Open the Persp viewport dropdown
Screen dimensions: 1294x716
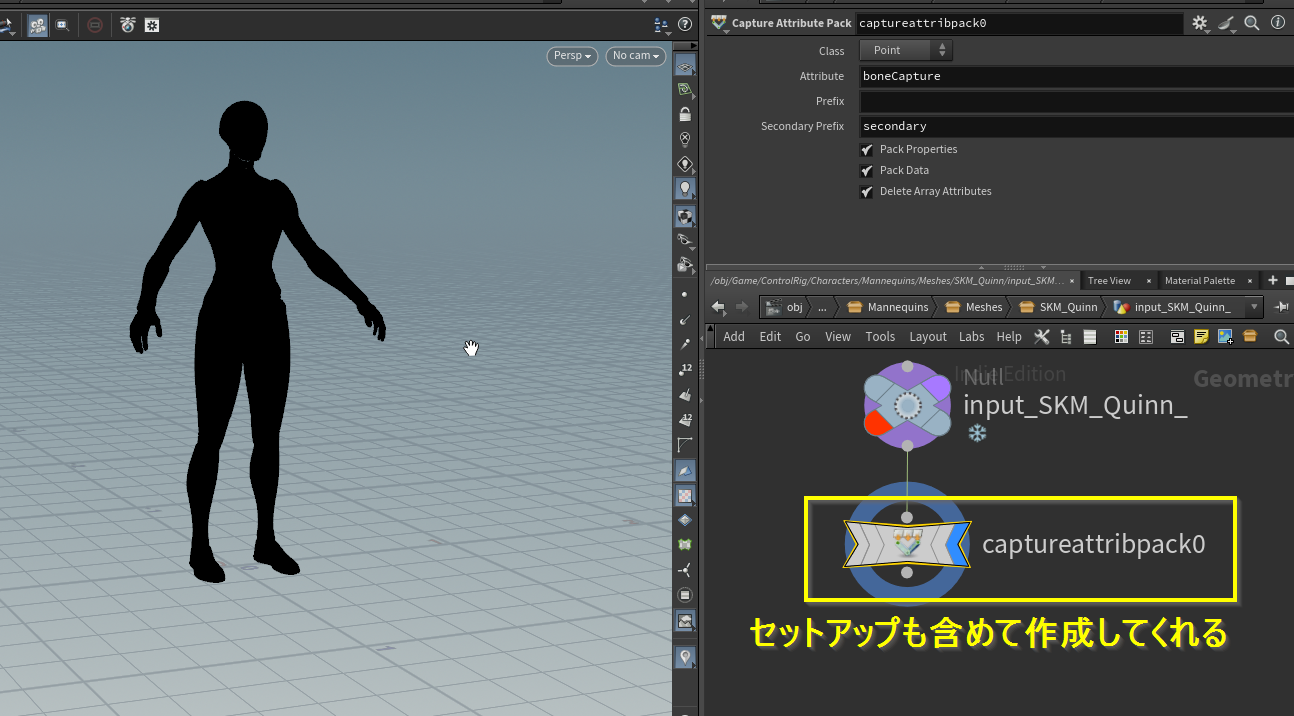(572, 56)
